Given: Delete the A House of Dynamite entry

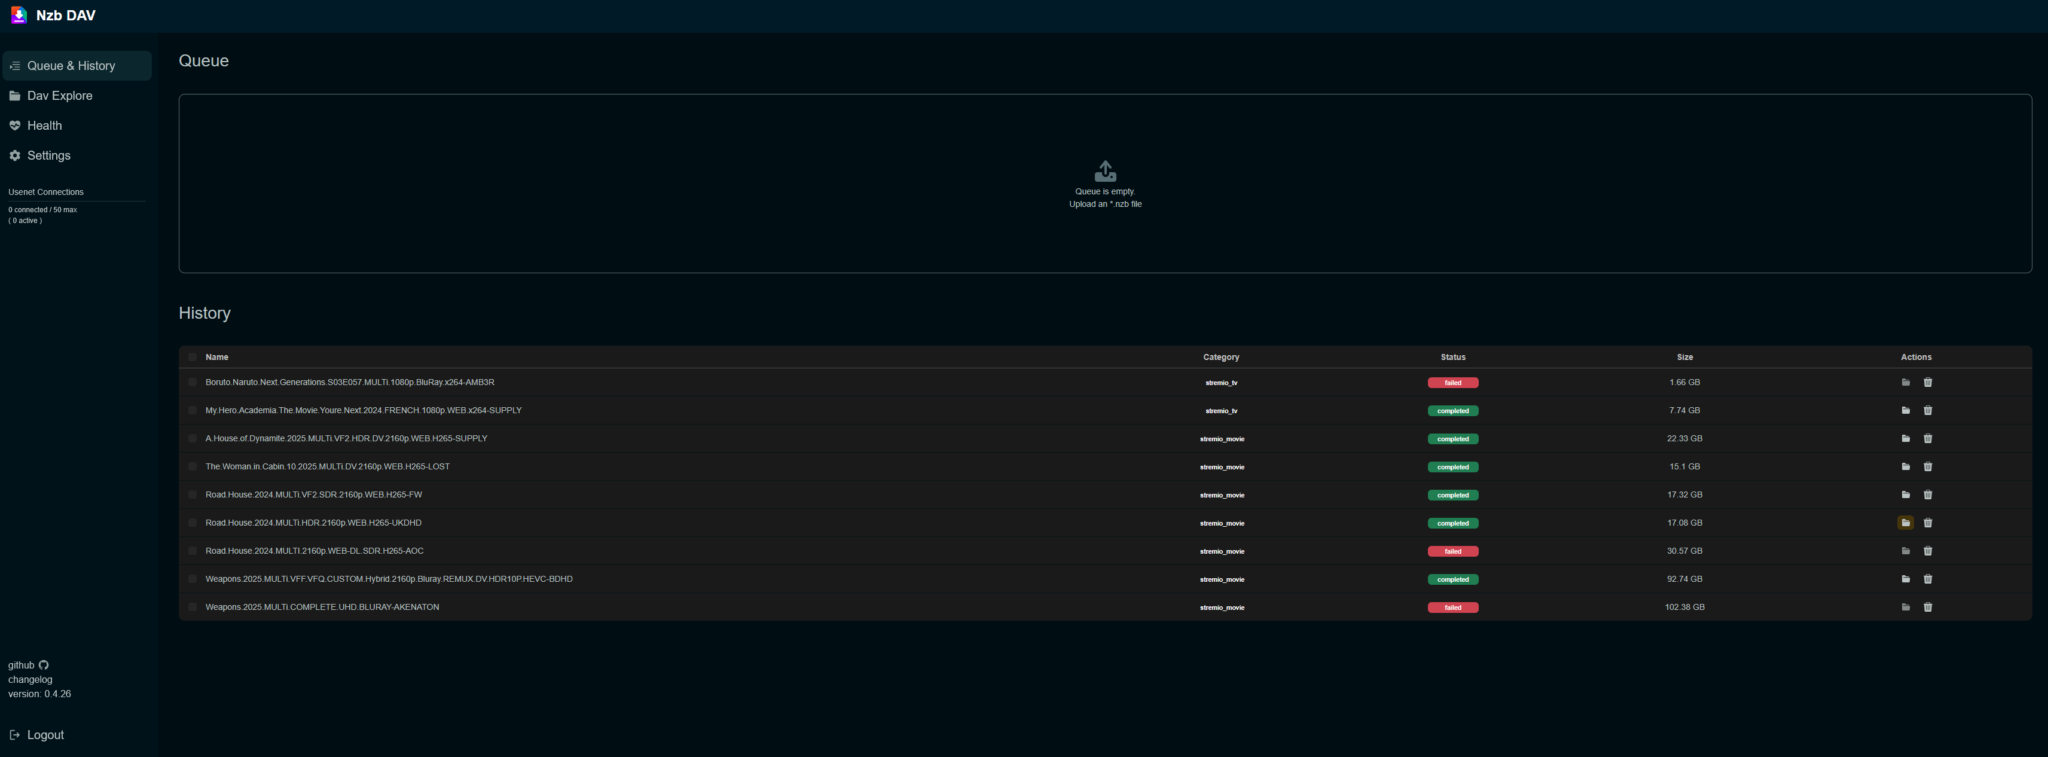Looking at the screenshot, I should [x=1928, y=439].
